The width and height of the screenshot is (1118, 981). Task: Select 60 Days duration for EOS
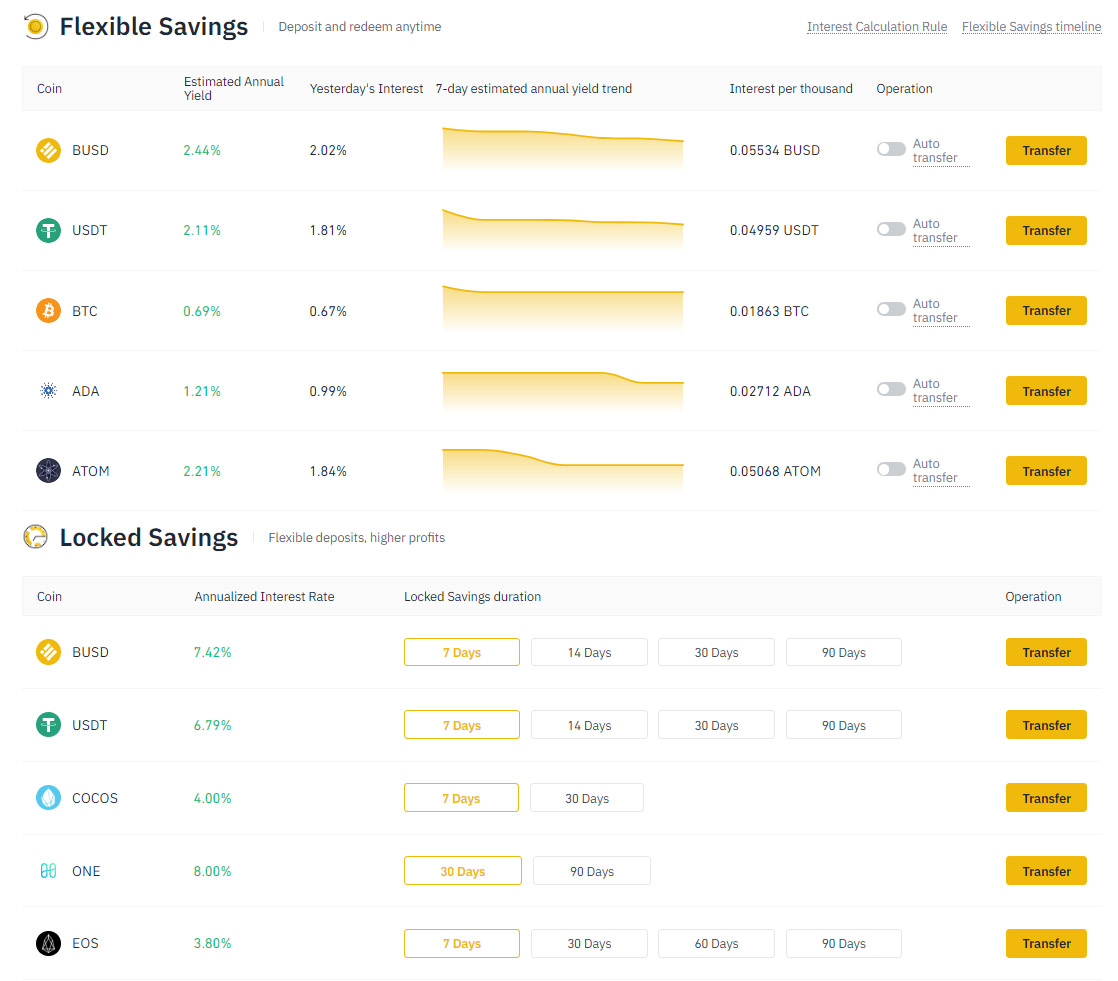(717, 943)
